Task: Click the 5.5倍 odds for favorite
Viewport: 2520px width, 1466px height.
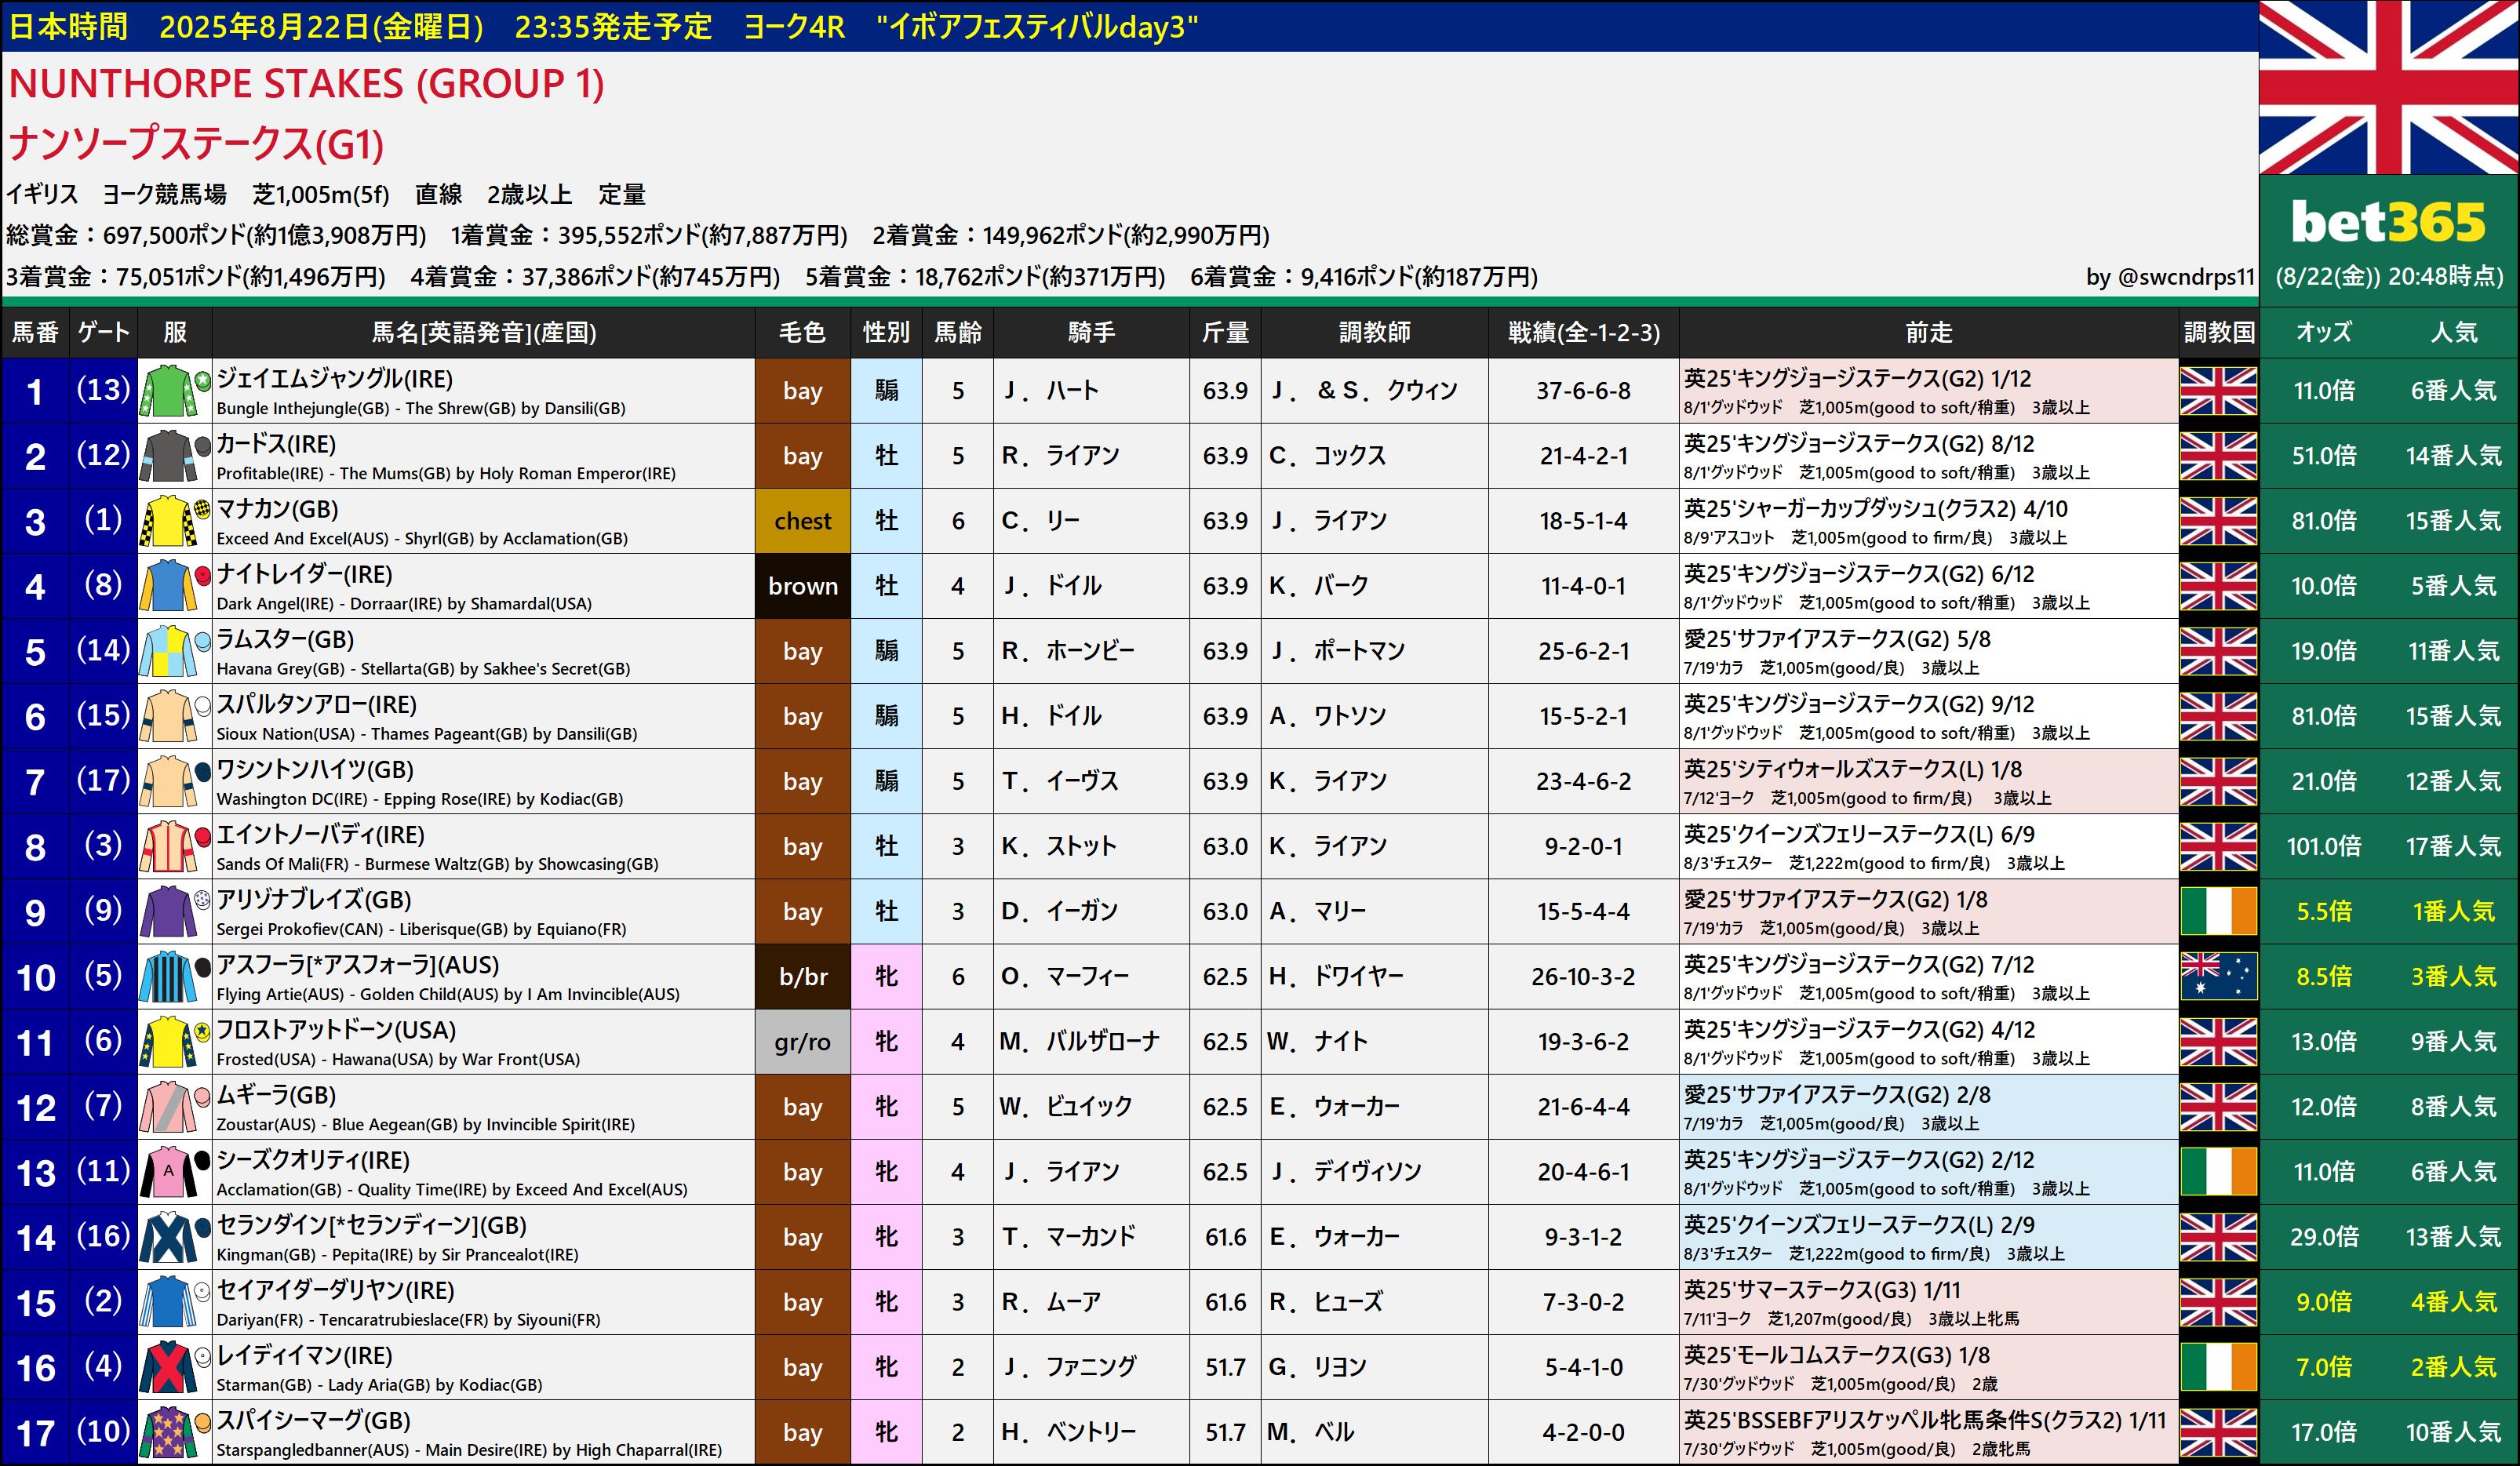Action: click(2323, 912)
